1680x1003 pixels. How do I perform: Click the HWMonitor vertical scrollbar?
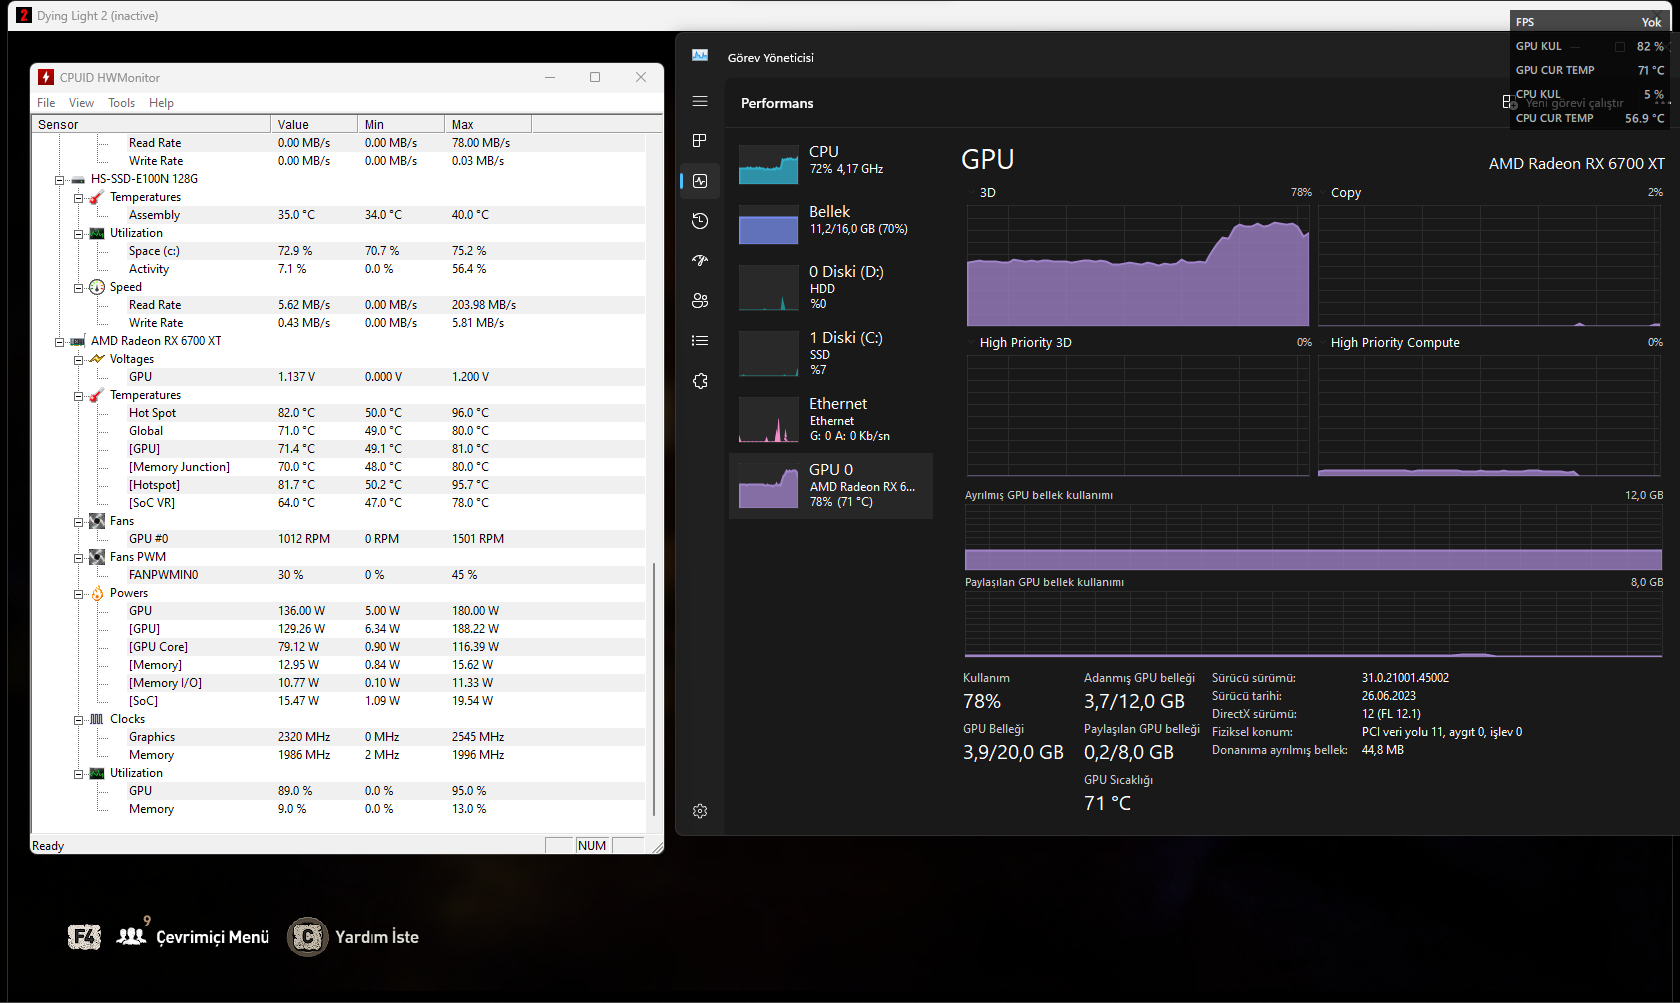(x=654, y=689)
